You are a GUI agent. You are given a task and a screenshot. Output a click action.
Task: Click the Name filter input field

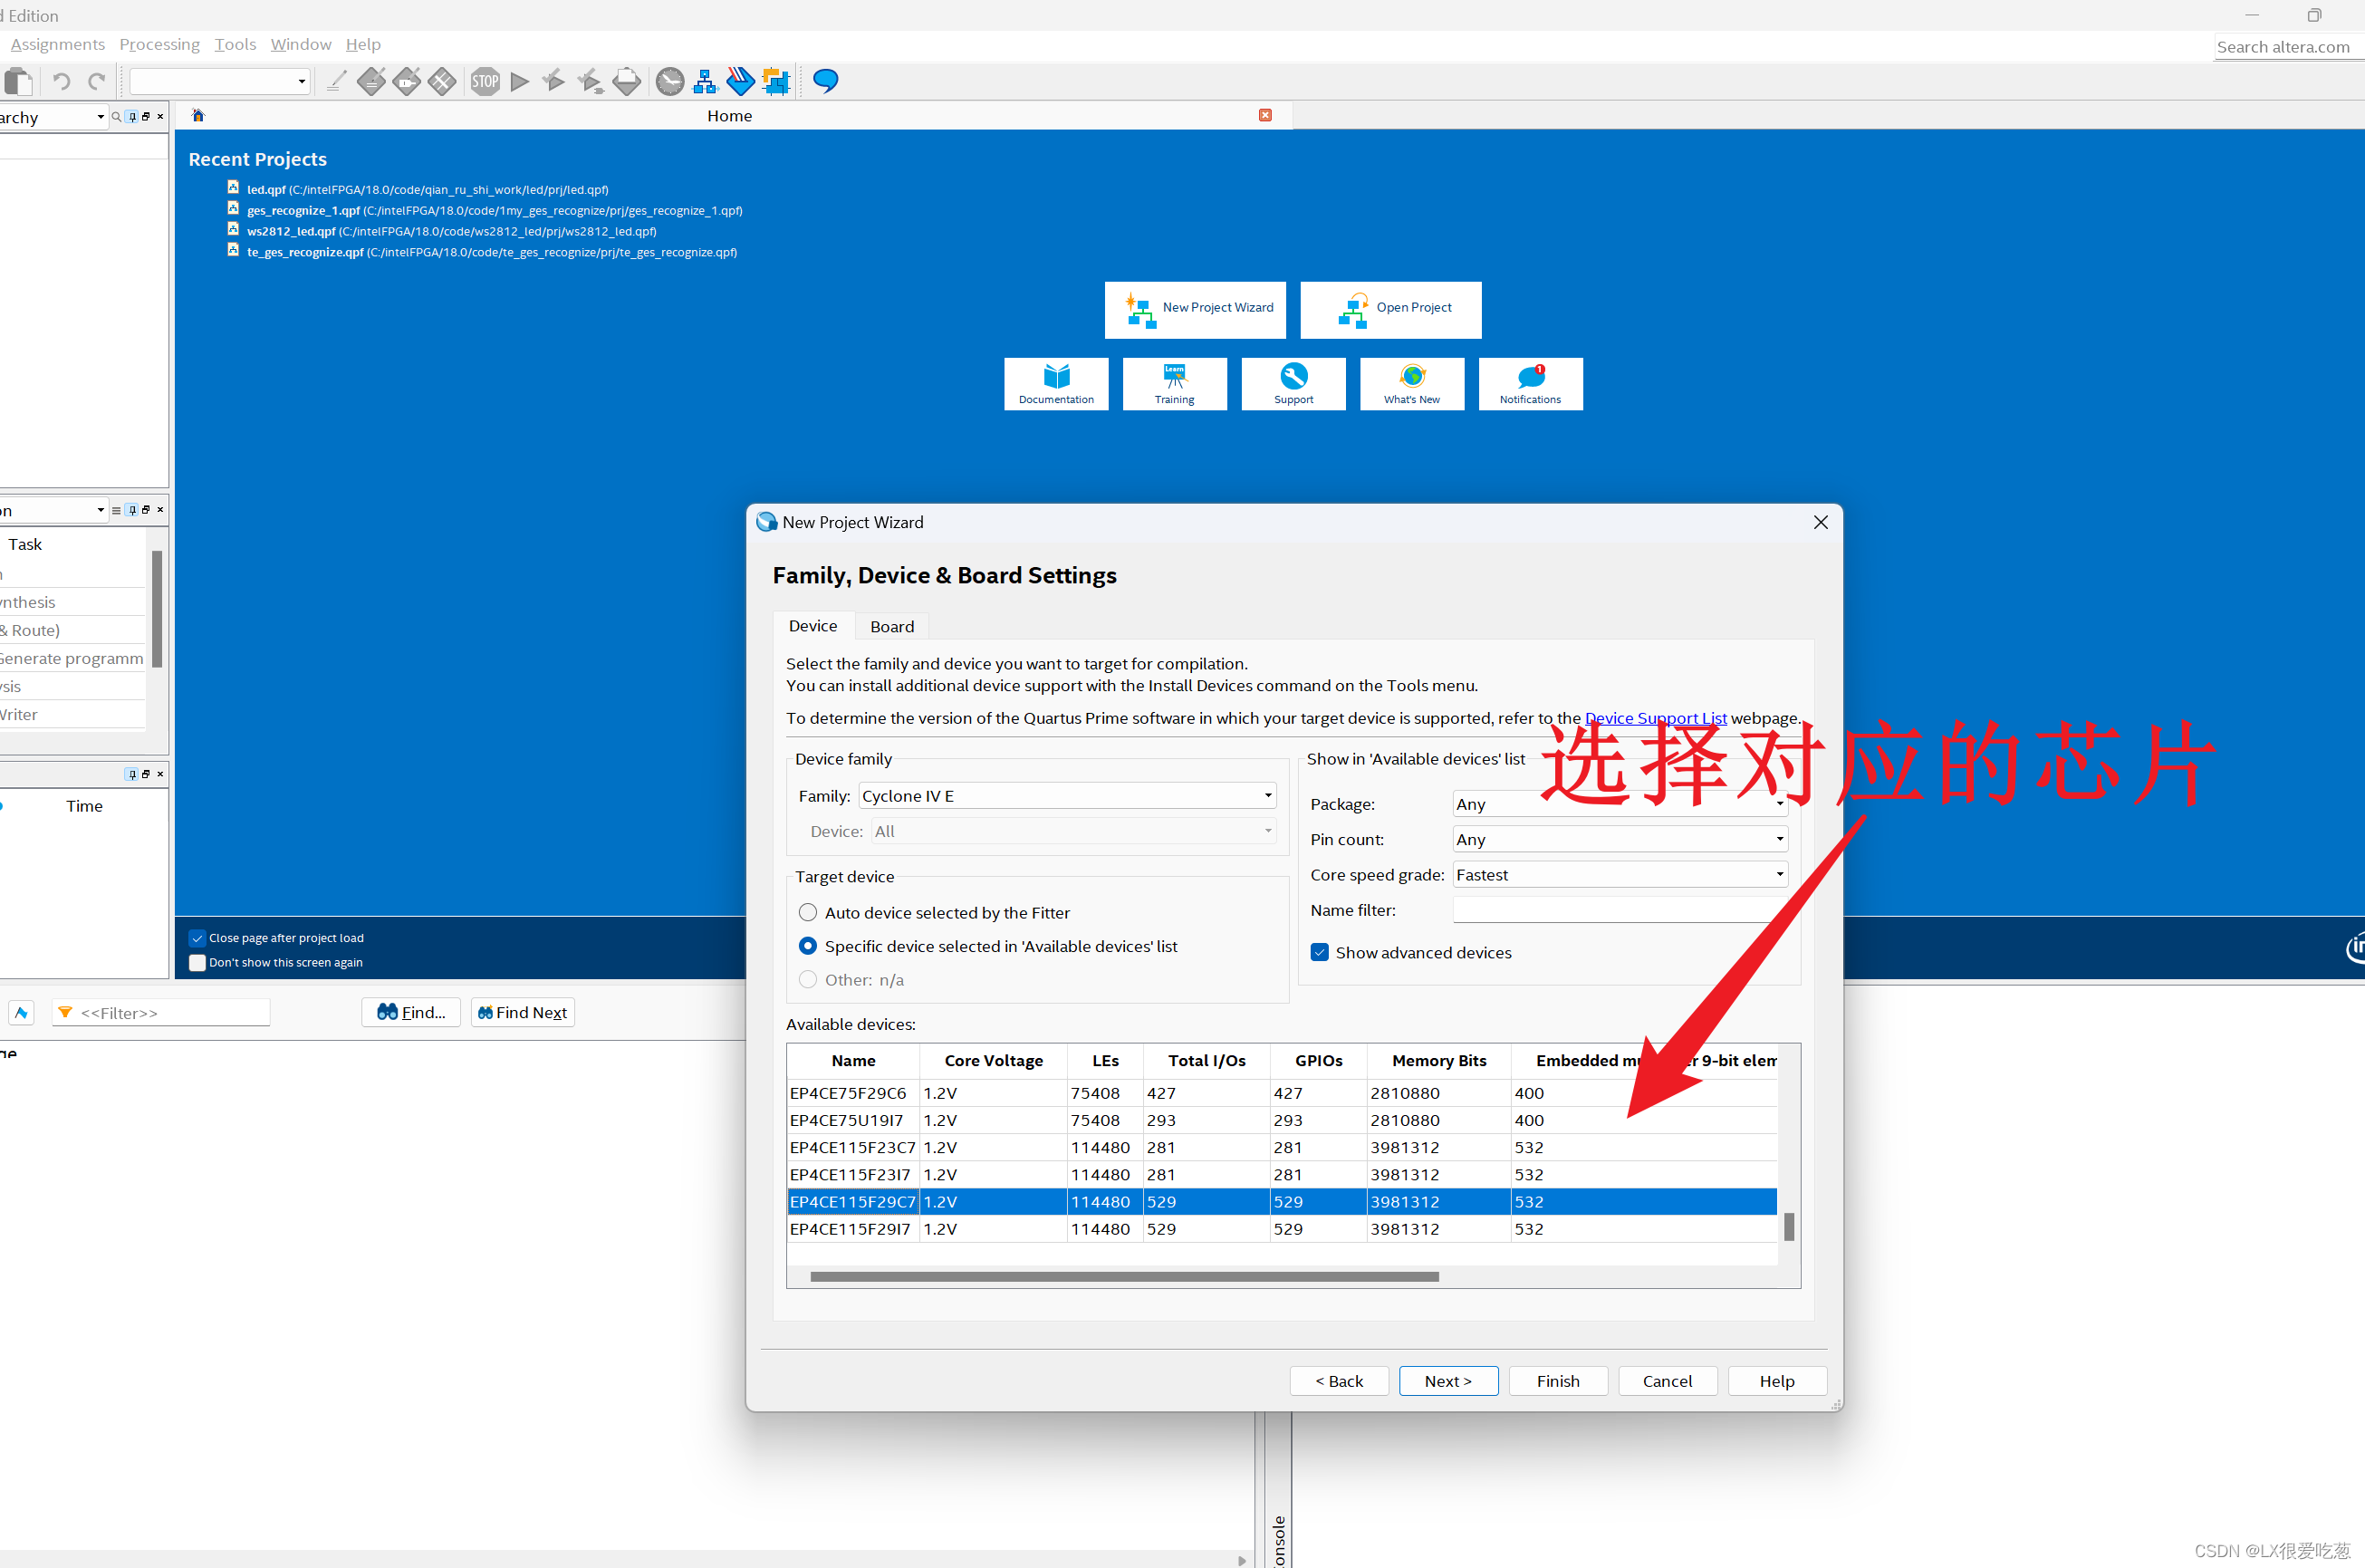[1619, 910]
